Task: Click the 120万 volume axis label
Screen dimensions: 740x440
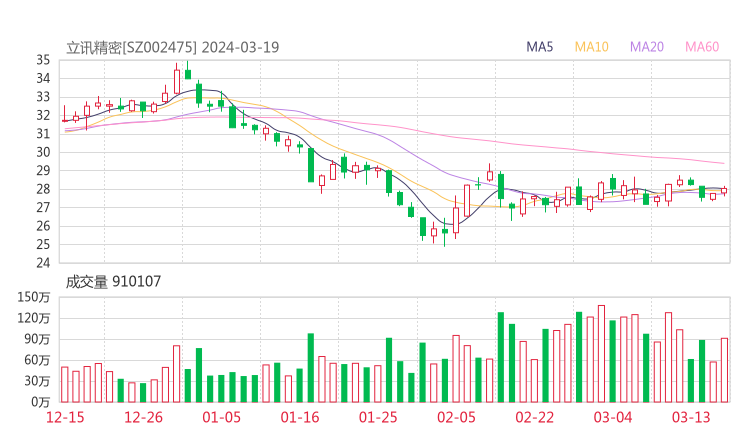Action: click(34, 318)
